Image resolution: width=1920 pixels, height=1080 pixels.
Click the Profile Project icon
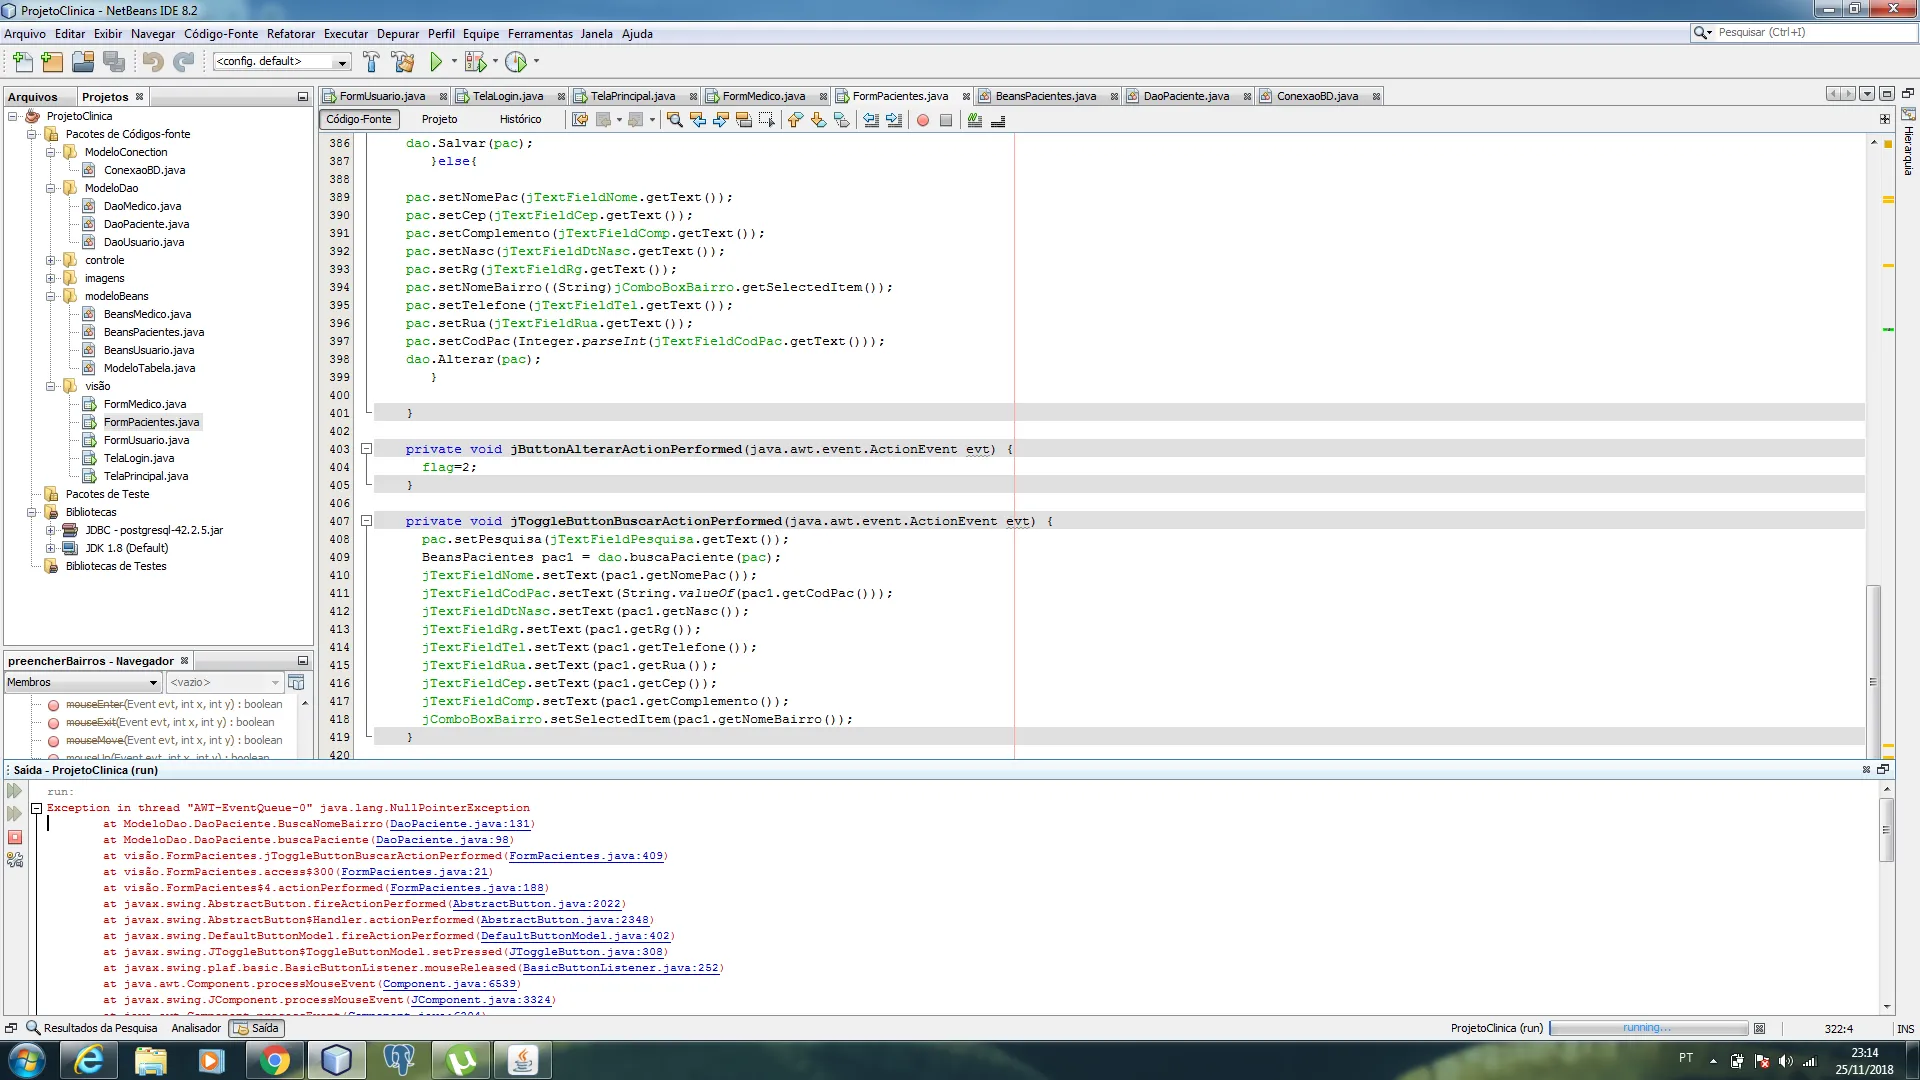pos(516,62)
